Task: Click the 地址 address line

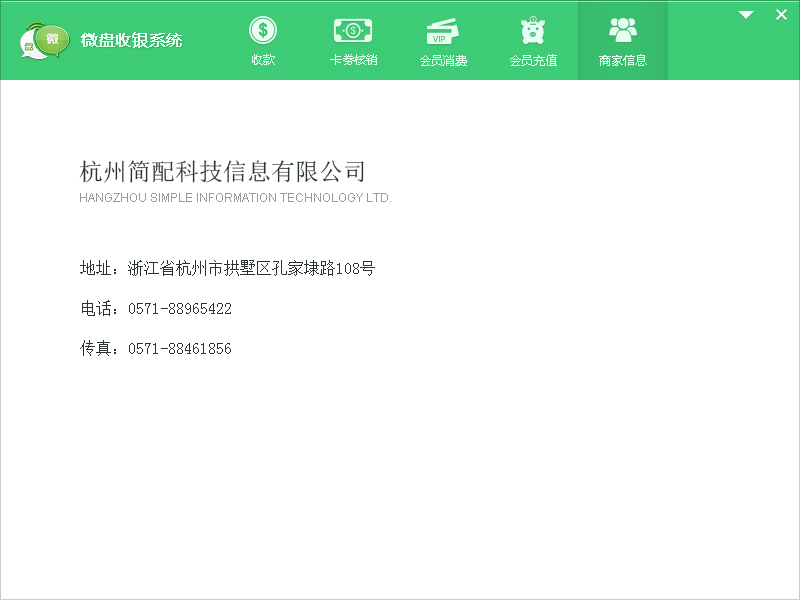Action: tap(228, 268)
